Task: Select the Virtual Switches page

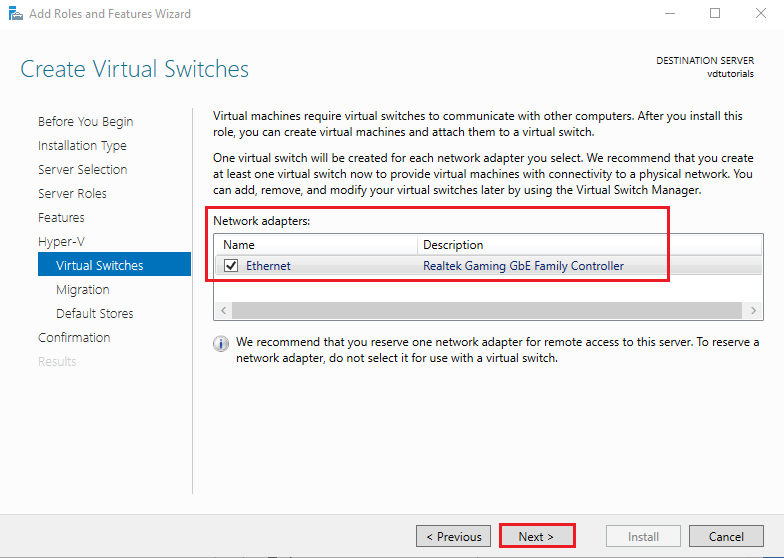Action: pyautogui.click(x=99, y=266)
